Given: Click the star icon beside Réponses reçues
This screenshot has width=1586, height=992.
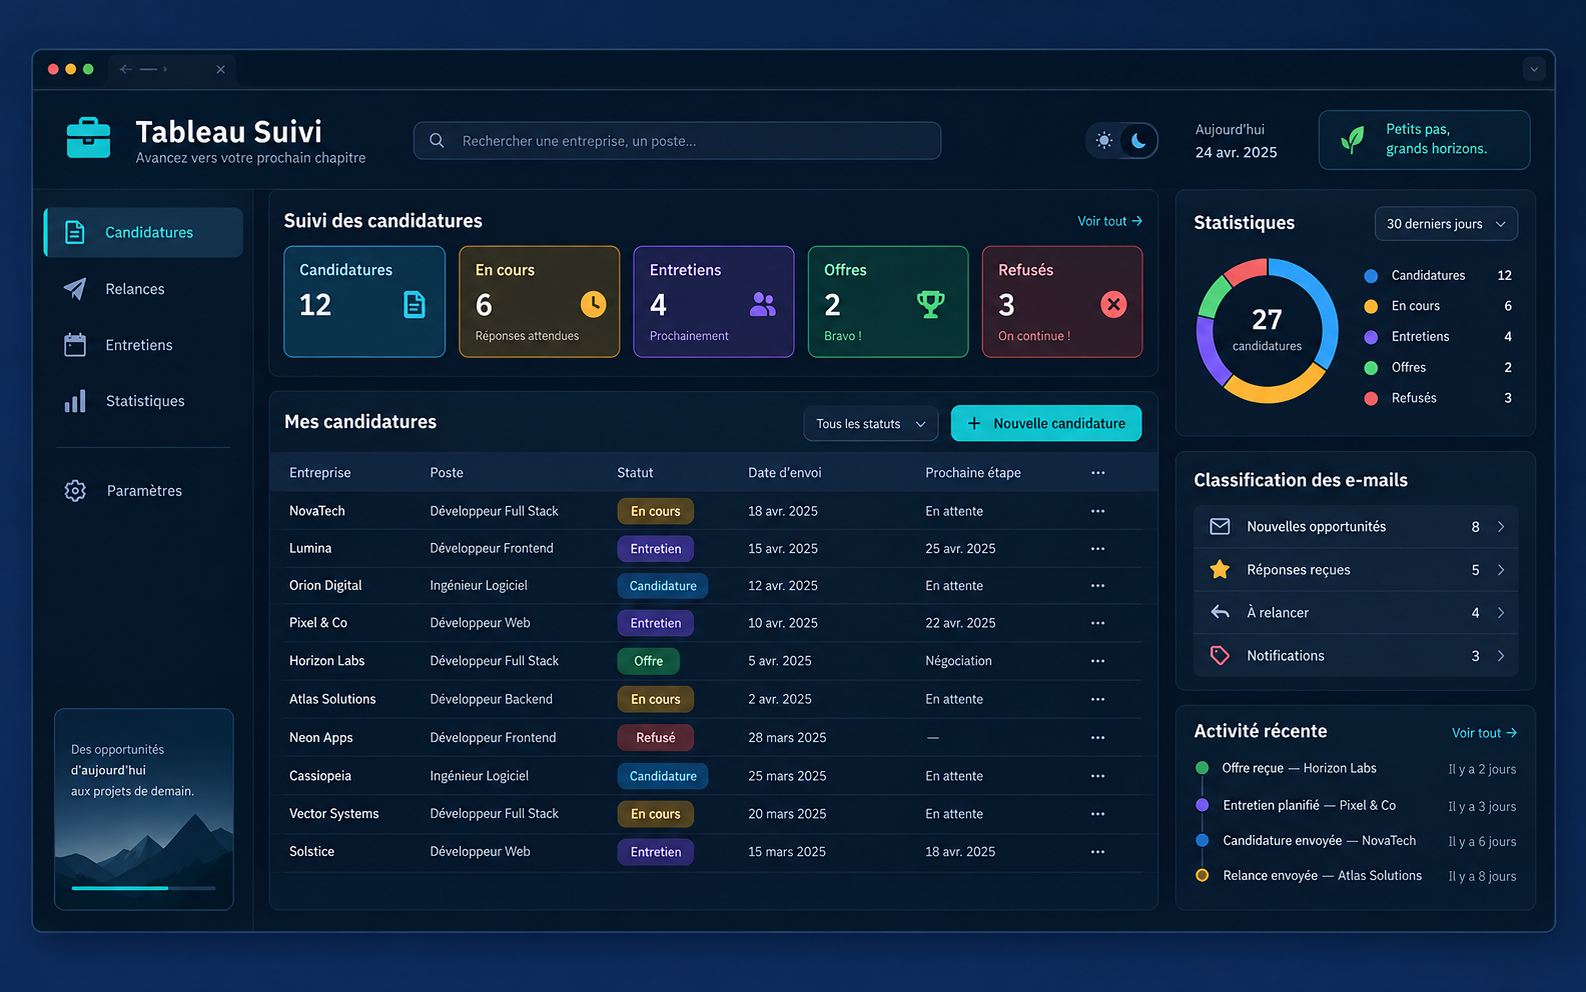Looking at the screenshot, I should (1220, 569).
